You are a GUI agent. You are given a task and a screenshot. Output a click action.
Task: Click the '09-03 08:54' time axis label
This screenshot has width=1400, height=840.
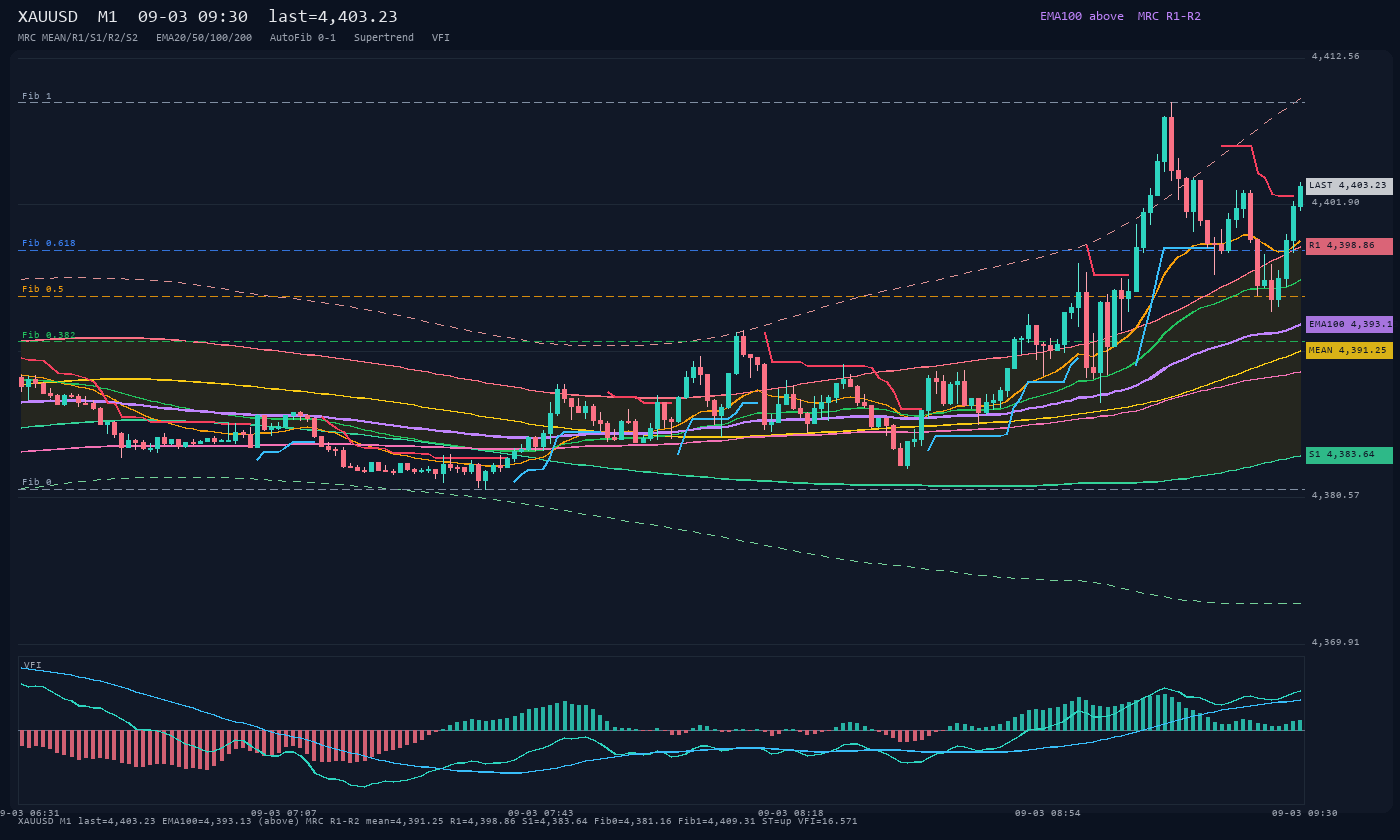point(1048,813)
